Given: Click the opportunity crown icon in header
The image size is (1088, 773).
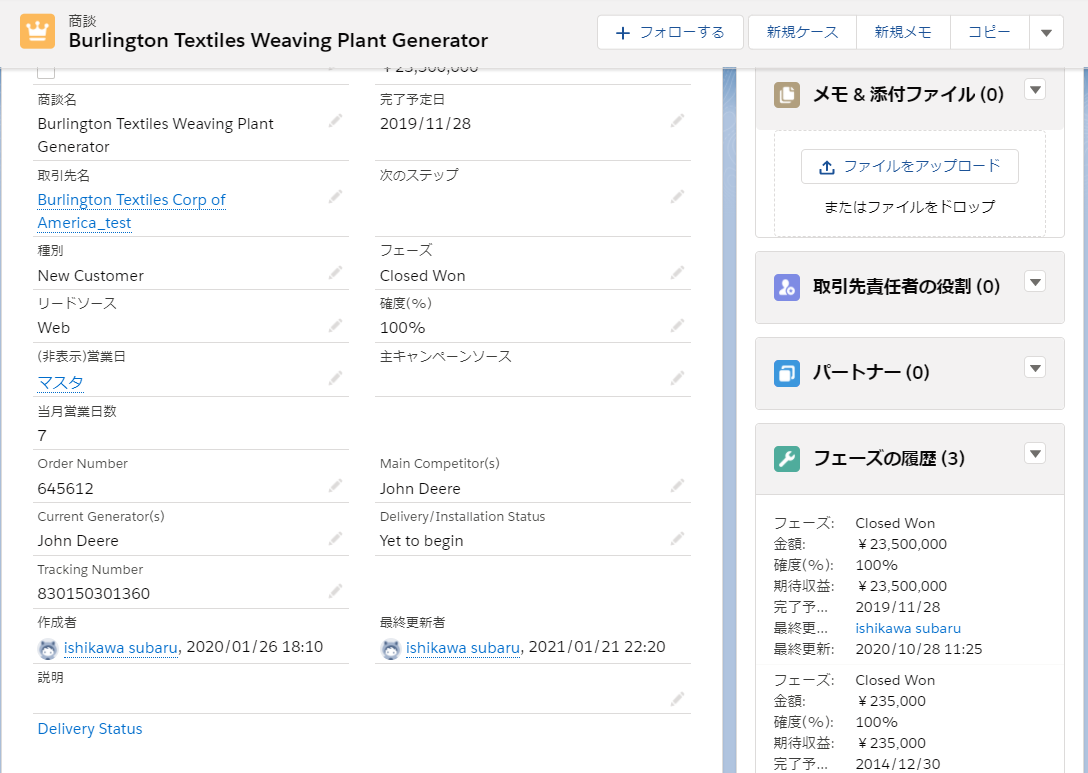Looking at the screenshot, I should point(37,31).
